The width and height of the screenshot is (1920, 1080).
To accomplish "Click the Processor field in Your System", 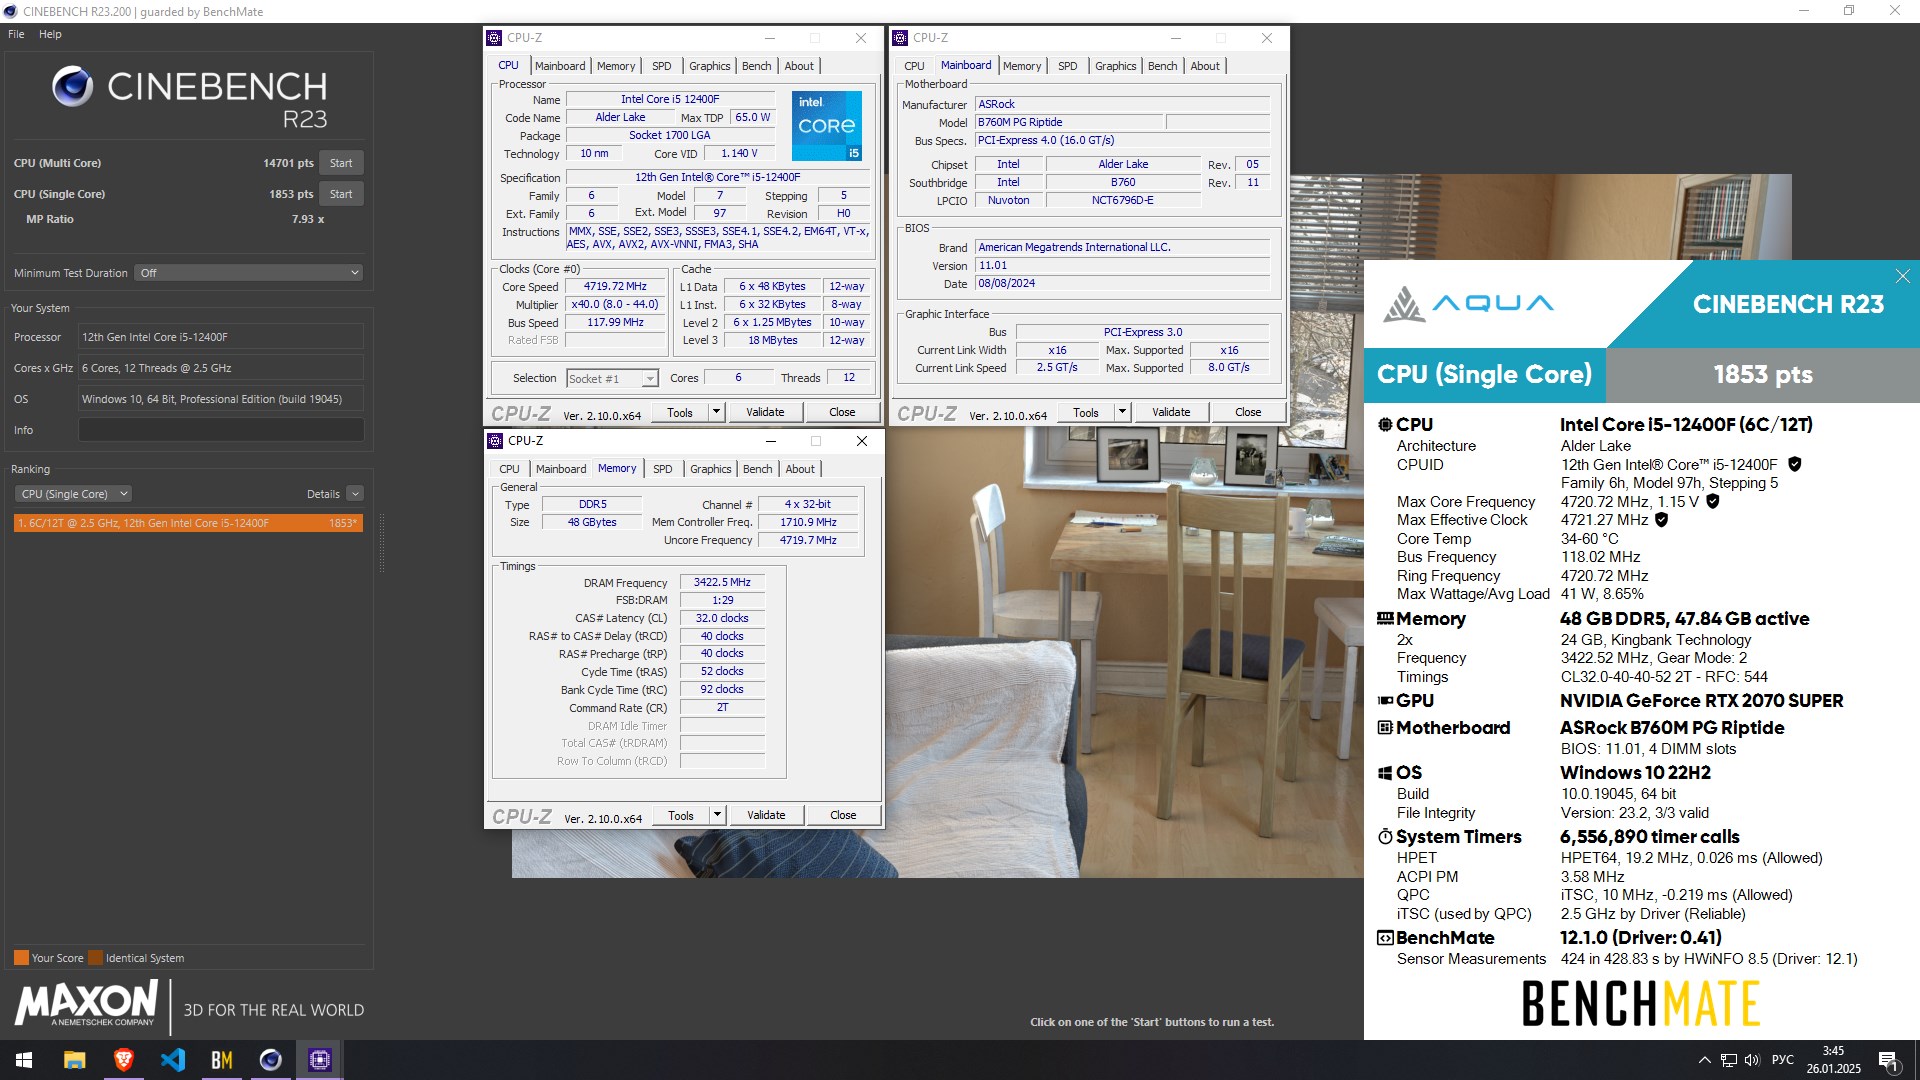I will pos(221,337).
